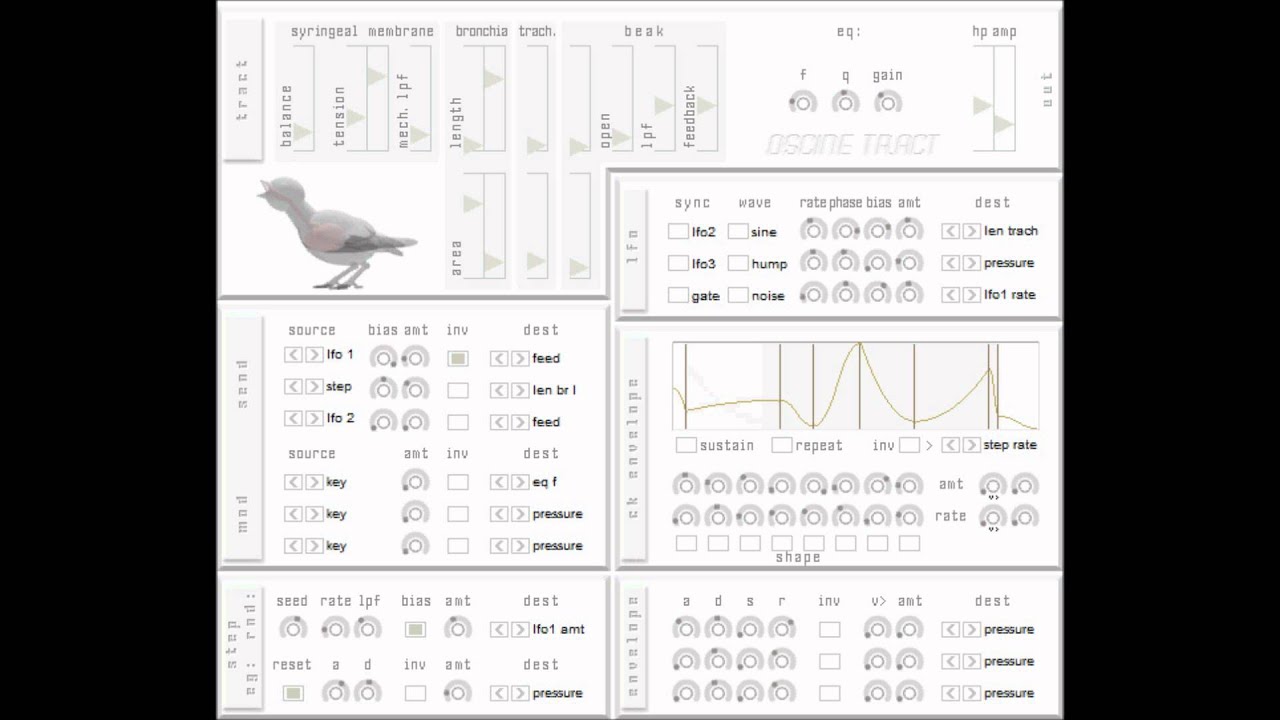Click the bias knob in the lfo2 sine row
1280x720 pixels.
coord(877,231)
